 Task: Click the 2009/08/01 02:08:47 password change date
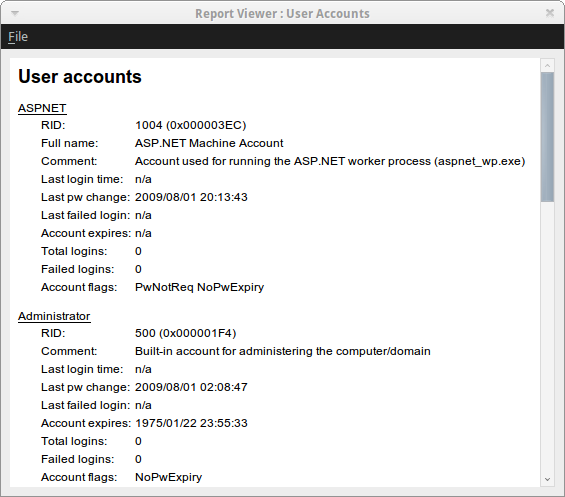click(191, 387)
